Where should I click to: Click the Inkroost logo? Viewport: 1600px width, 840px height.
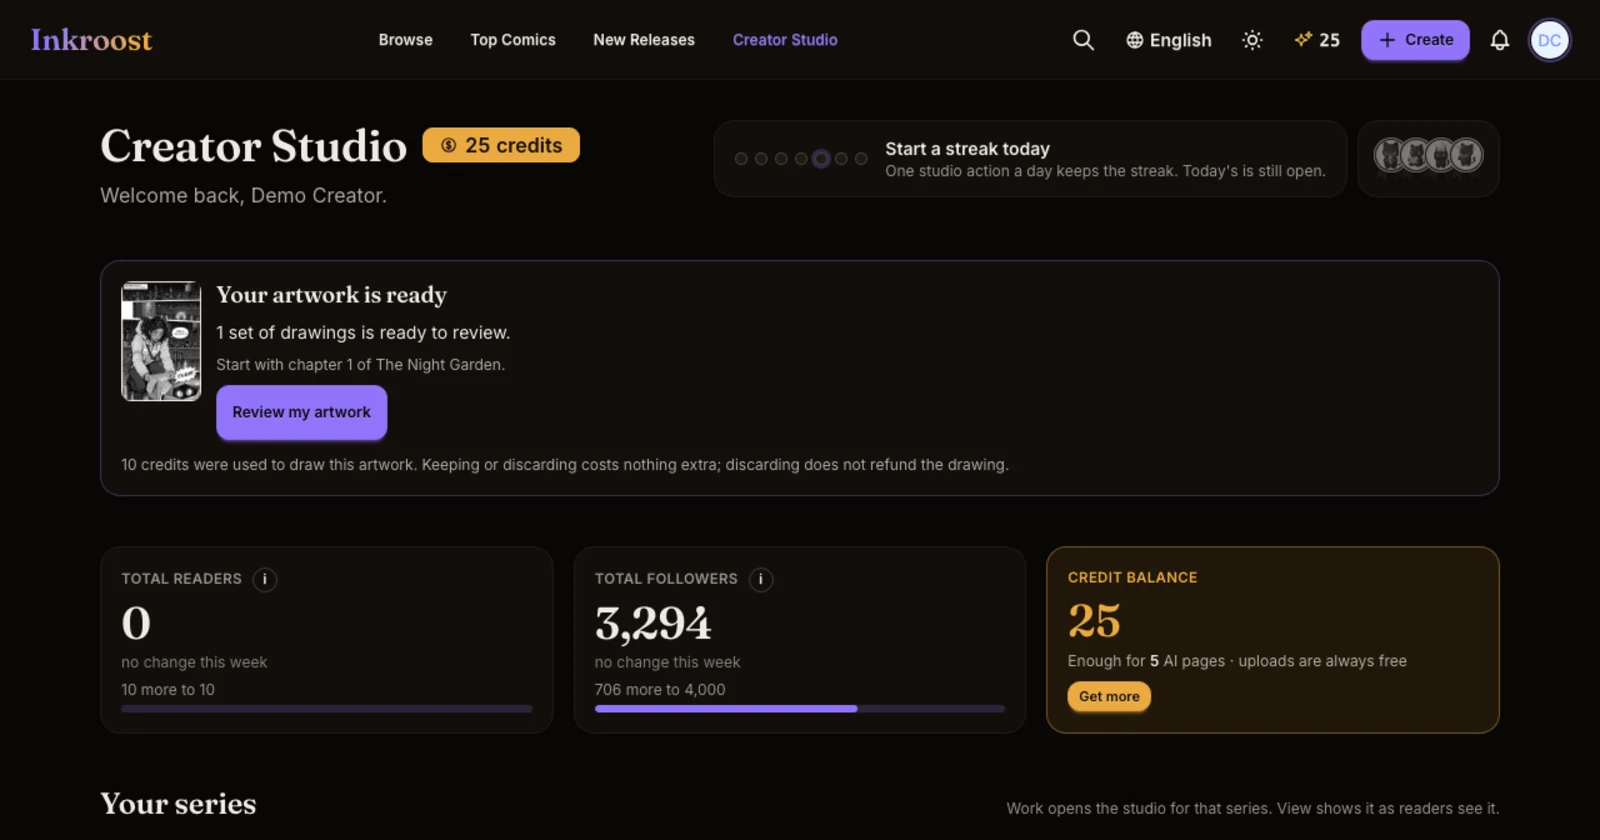click(91, 40)
